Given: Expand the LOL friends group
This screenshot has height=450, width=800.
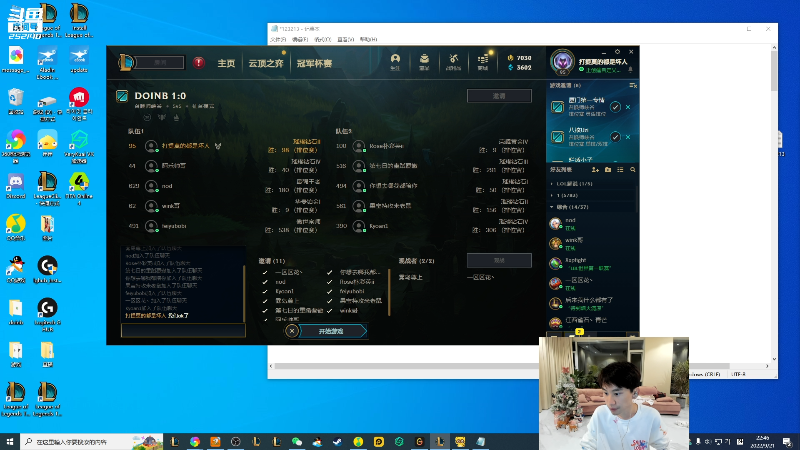Looking at the screenshot, I should pos(574,184).
